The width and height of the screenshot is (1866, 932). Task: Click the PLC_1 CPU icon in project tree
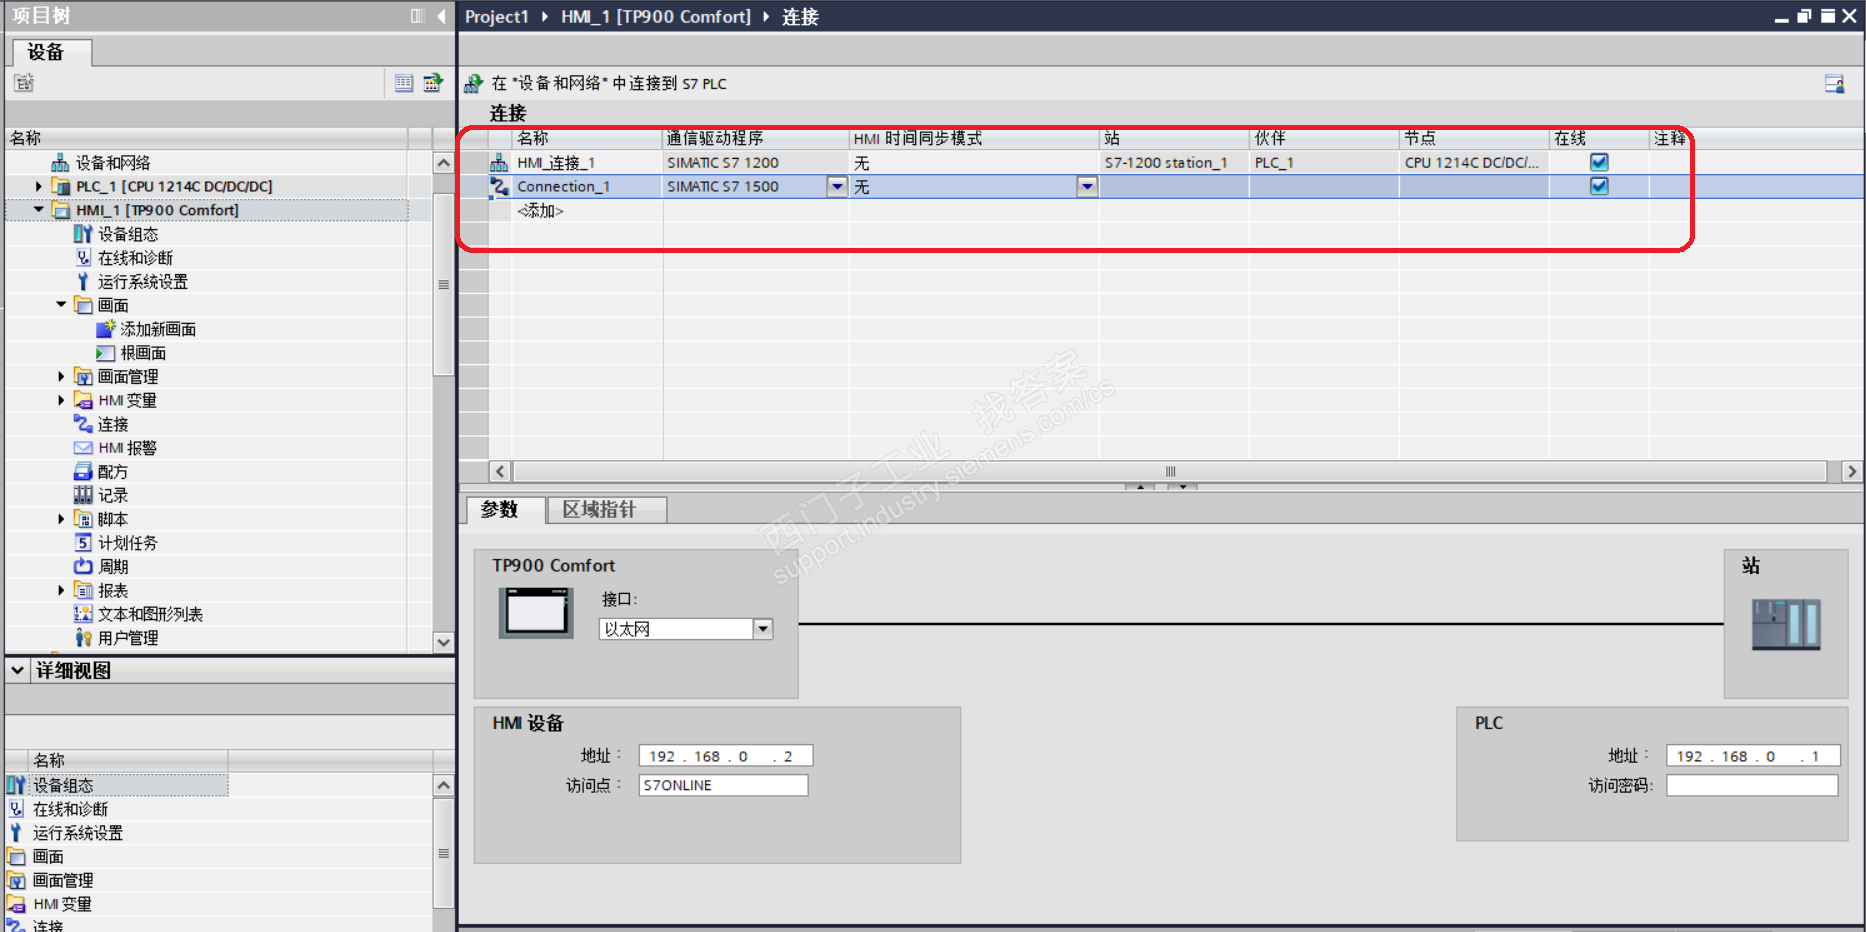point(60,186)
